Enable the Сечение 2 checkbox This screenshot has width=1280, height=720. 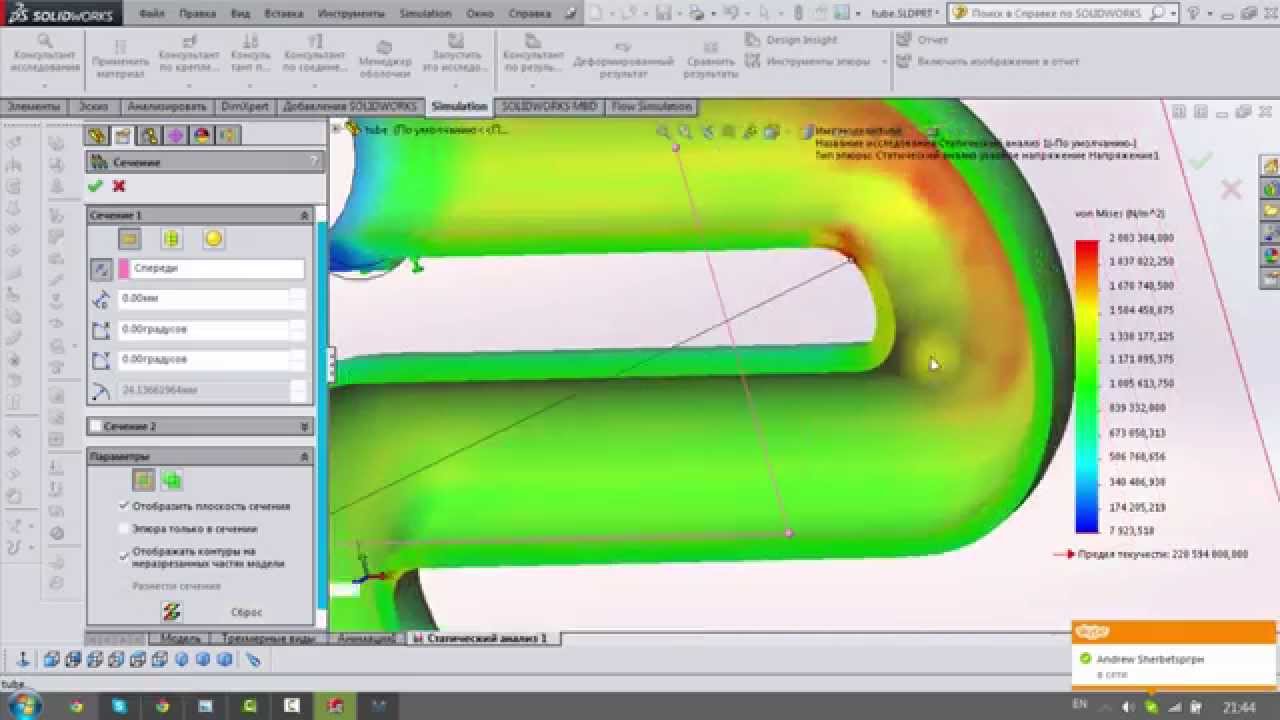point(96,426)
